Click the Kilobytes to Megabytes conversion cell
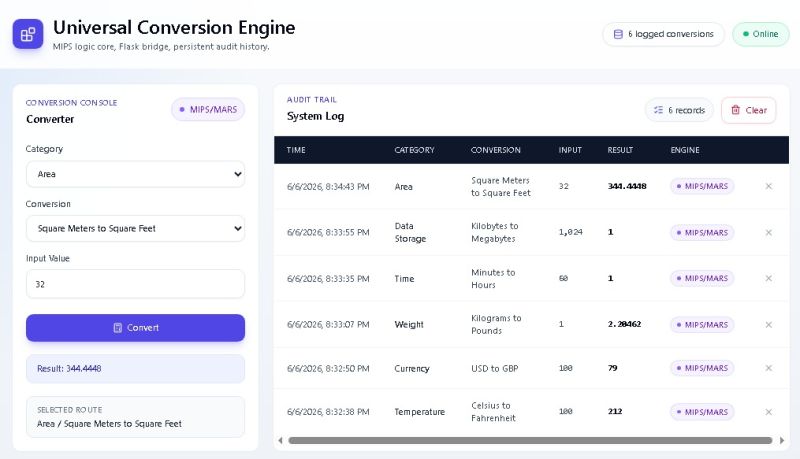Image resolution: width=800 pixels, height=459 pixels. pyautogui.click(x=495, y=233)
